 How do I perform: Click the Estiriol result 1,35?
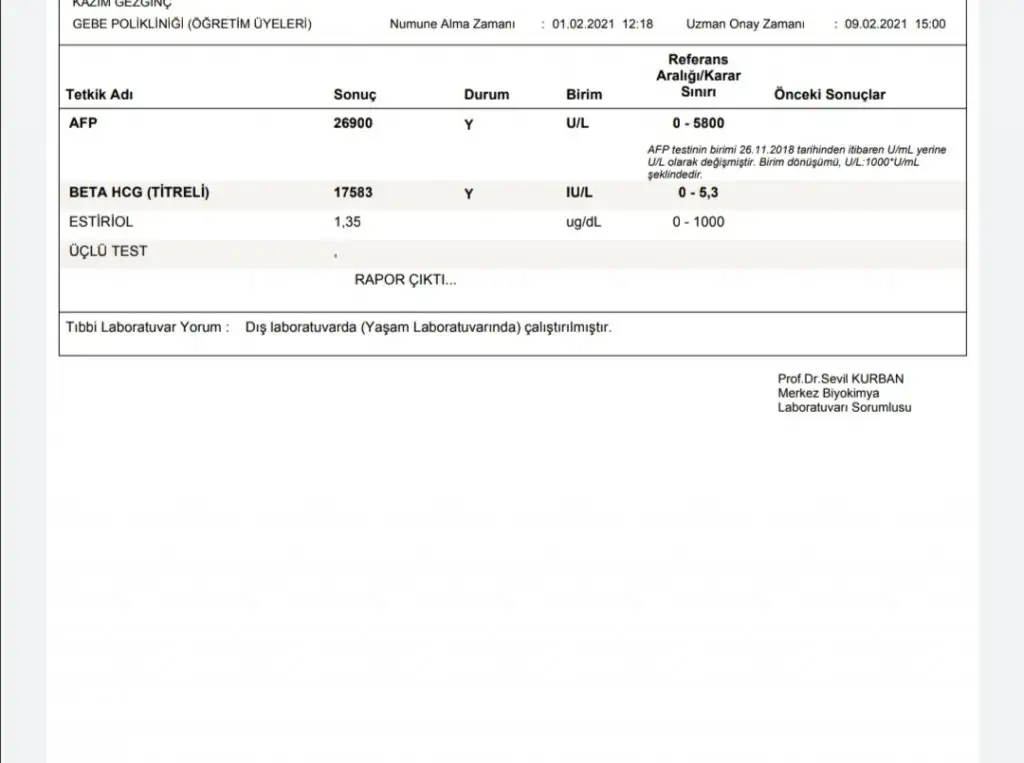tap(347, 221)
